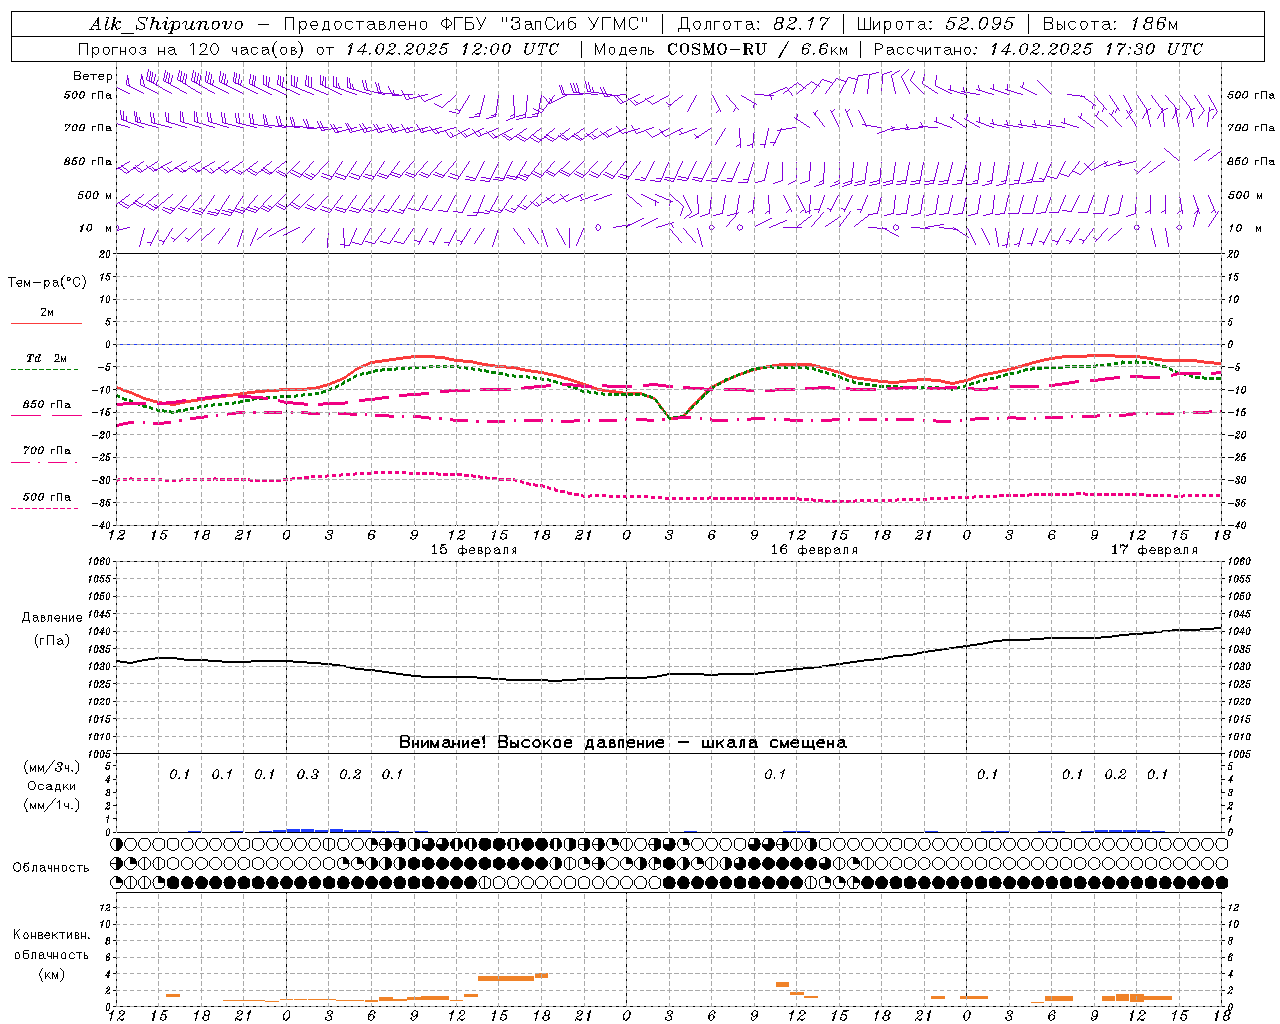The height and width of the screenshot is (1024, 1280).
Task: Click the model label COSMO-RU / 6.6км
Action: point(758,49)
